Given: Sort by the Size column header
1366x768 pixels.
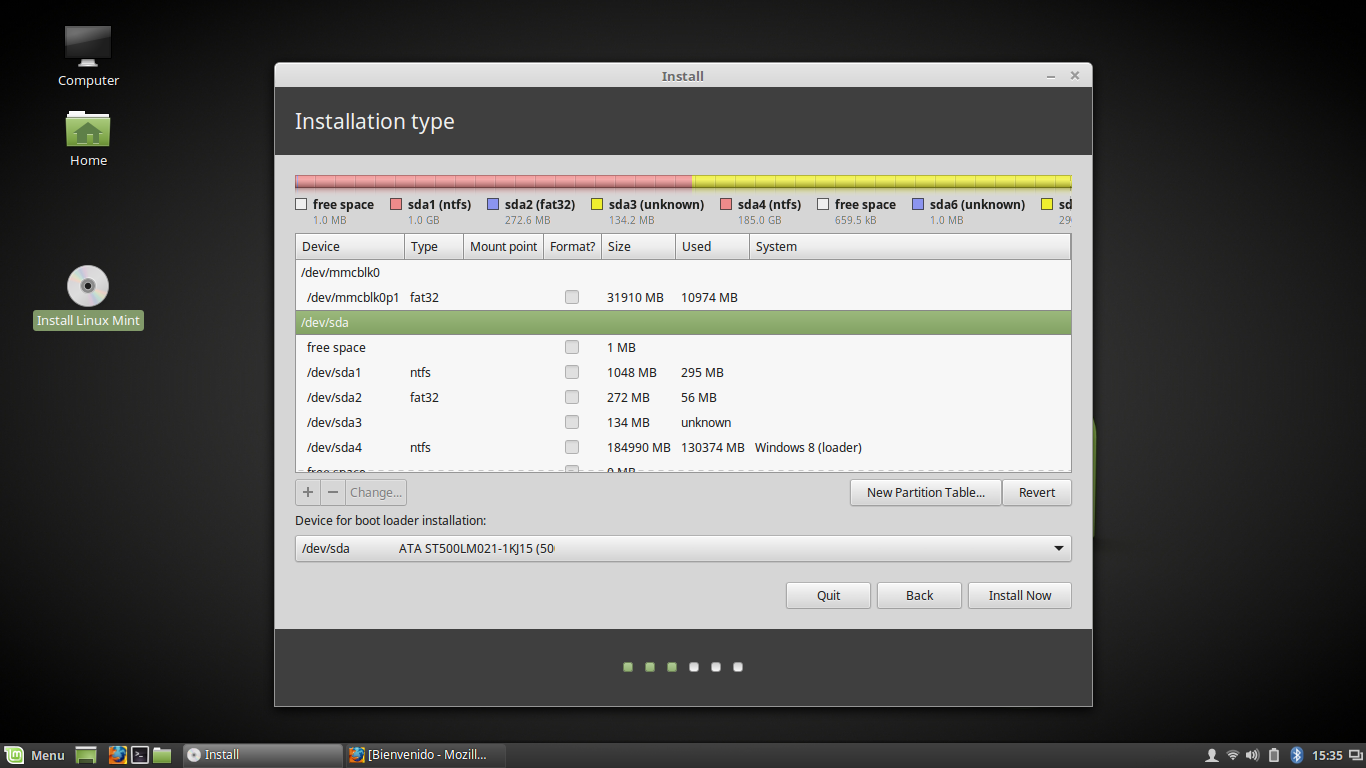Looking at the screenshot, I should coord(638,246).
